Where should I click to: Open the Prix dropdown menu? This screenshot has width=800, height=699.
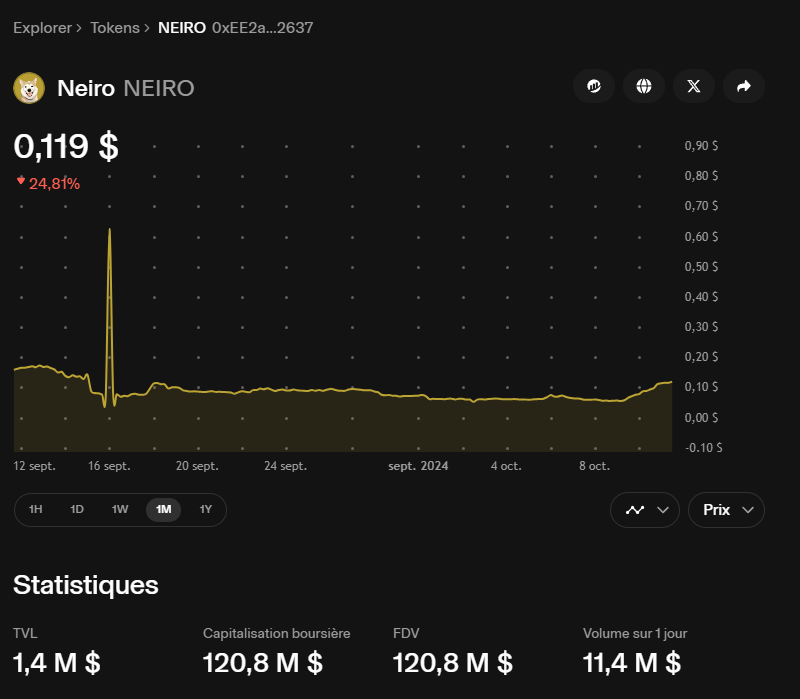click(x=726, y=510)
